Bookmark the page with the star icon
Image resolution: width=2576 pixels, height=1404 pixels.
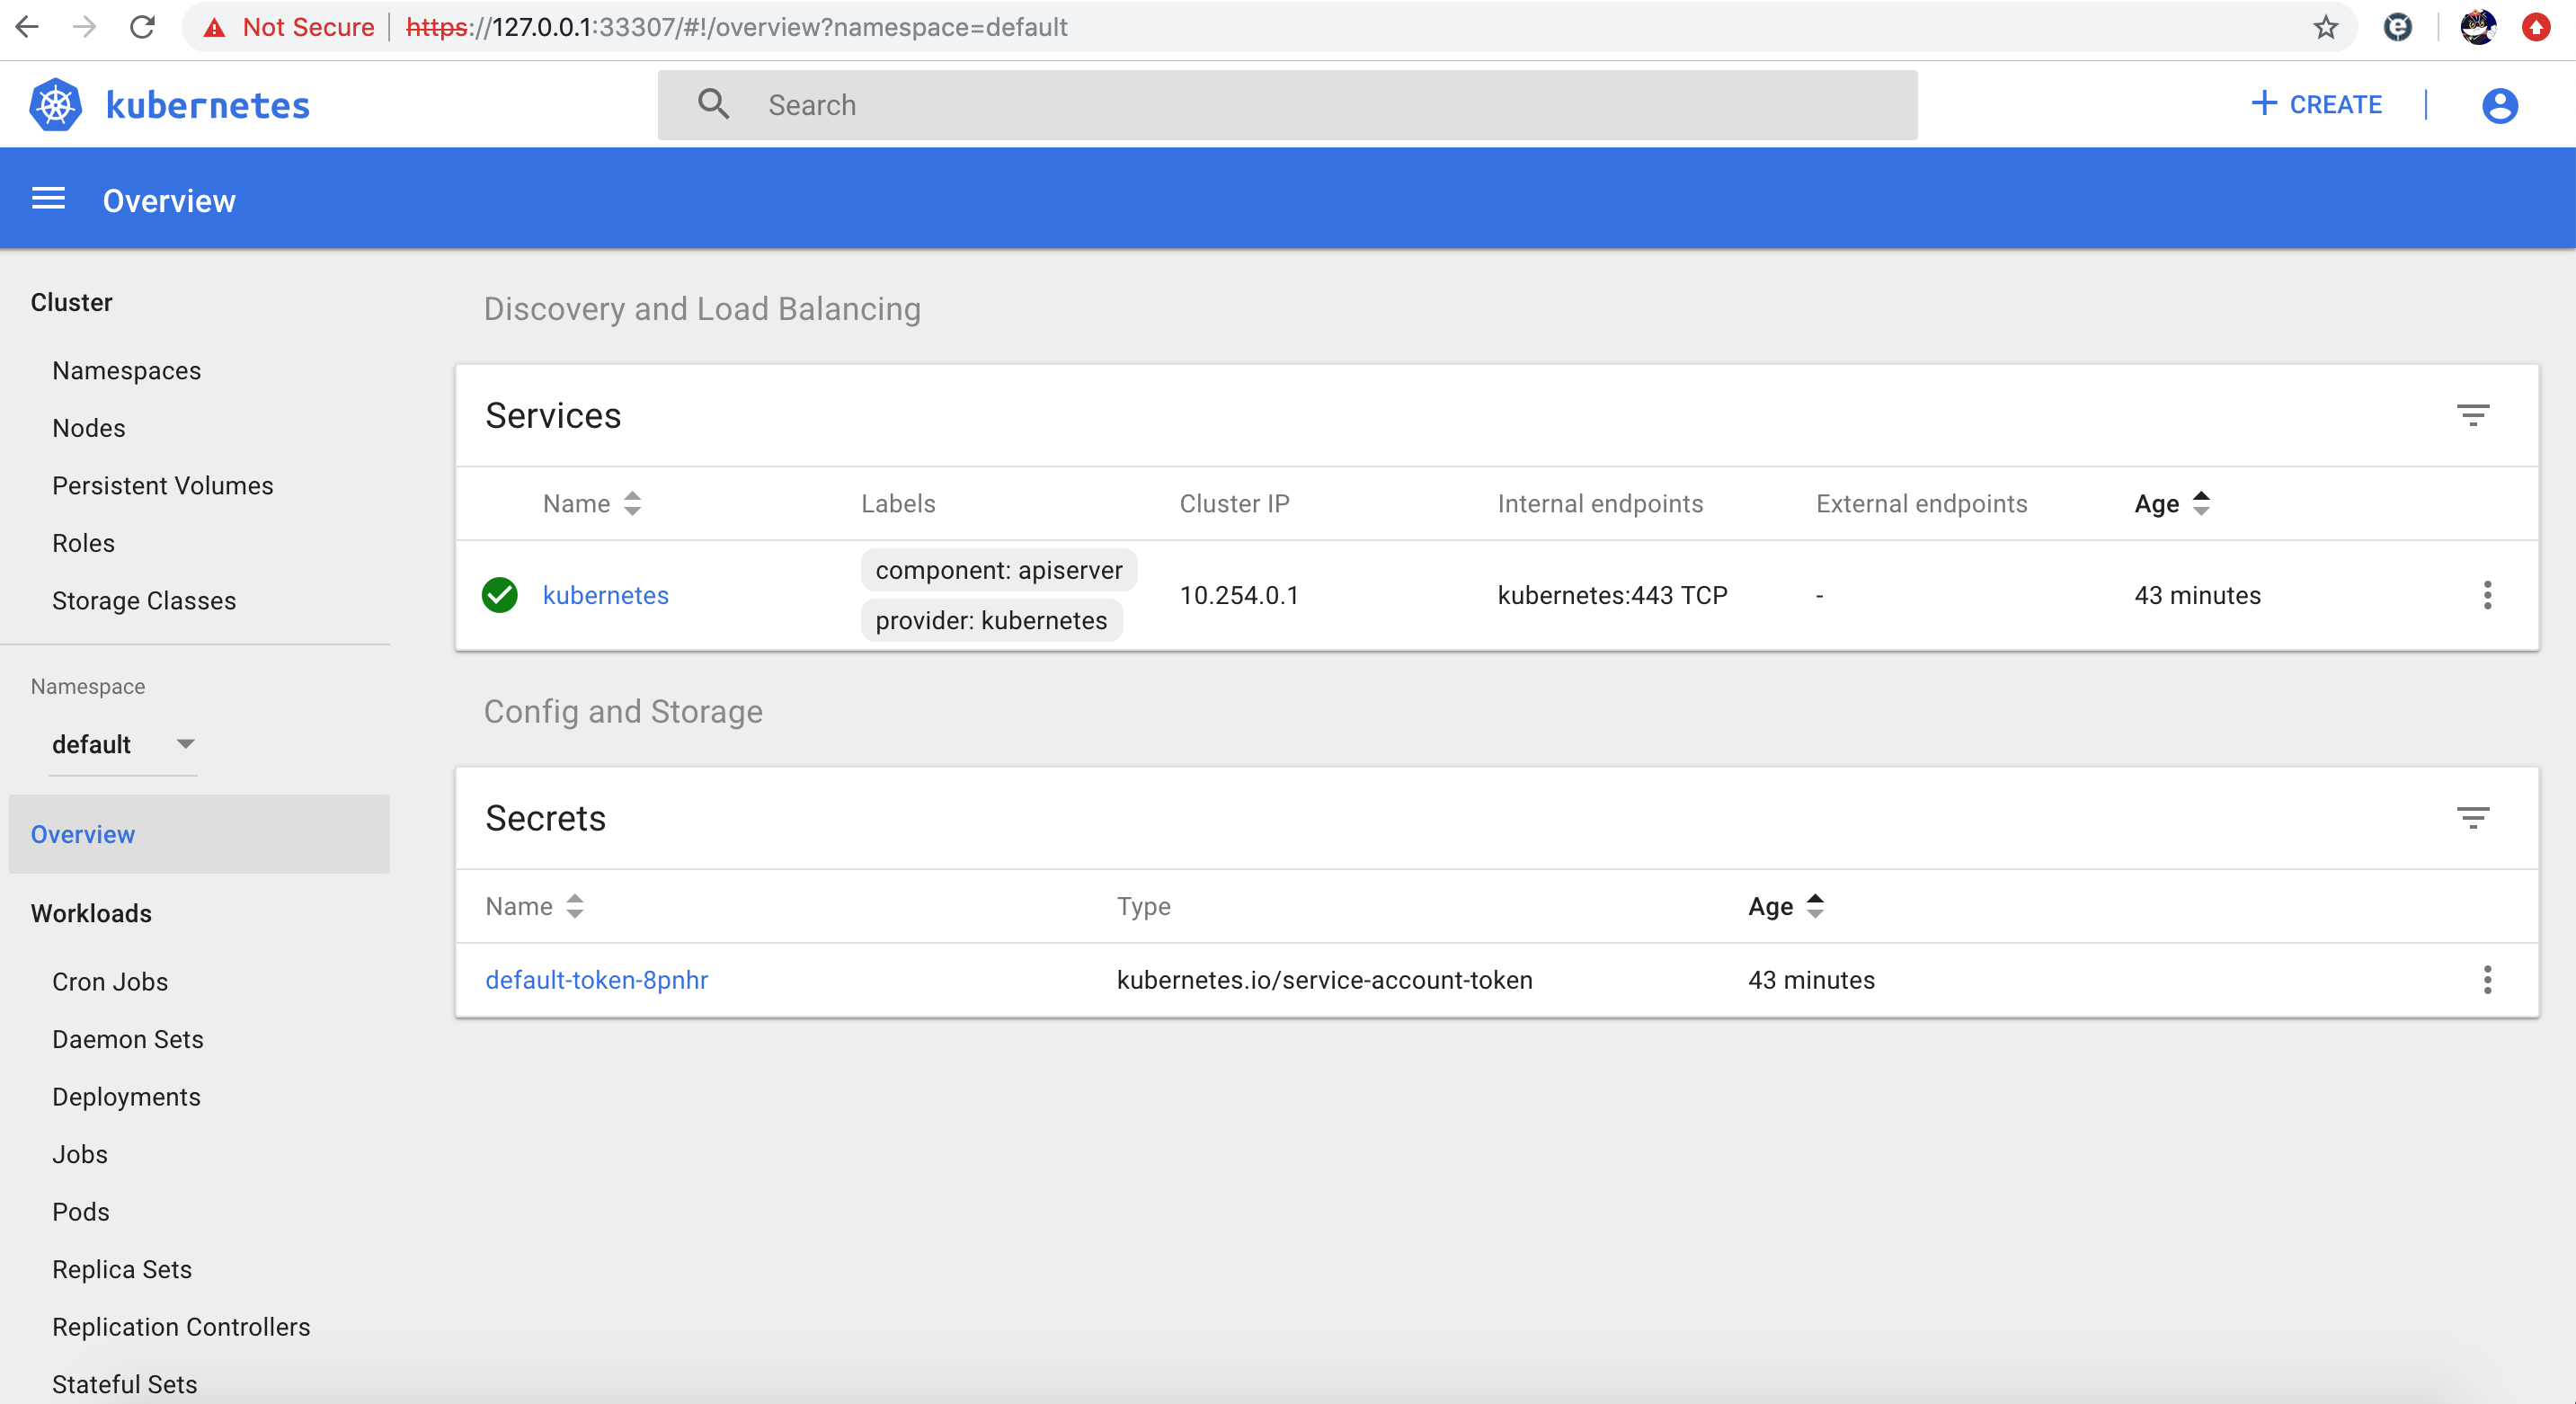[2325, 27]
